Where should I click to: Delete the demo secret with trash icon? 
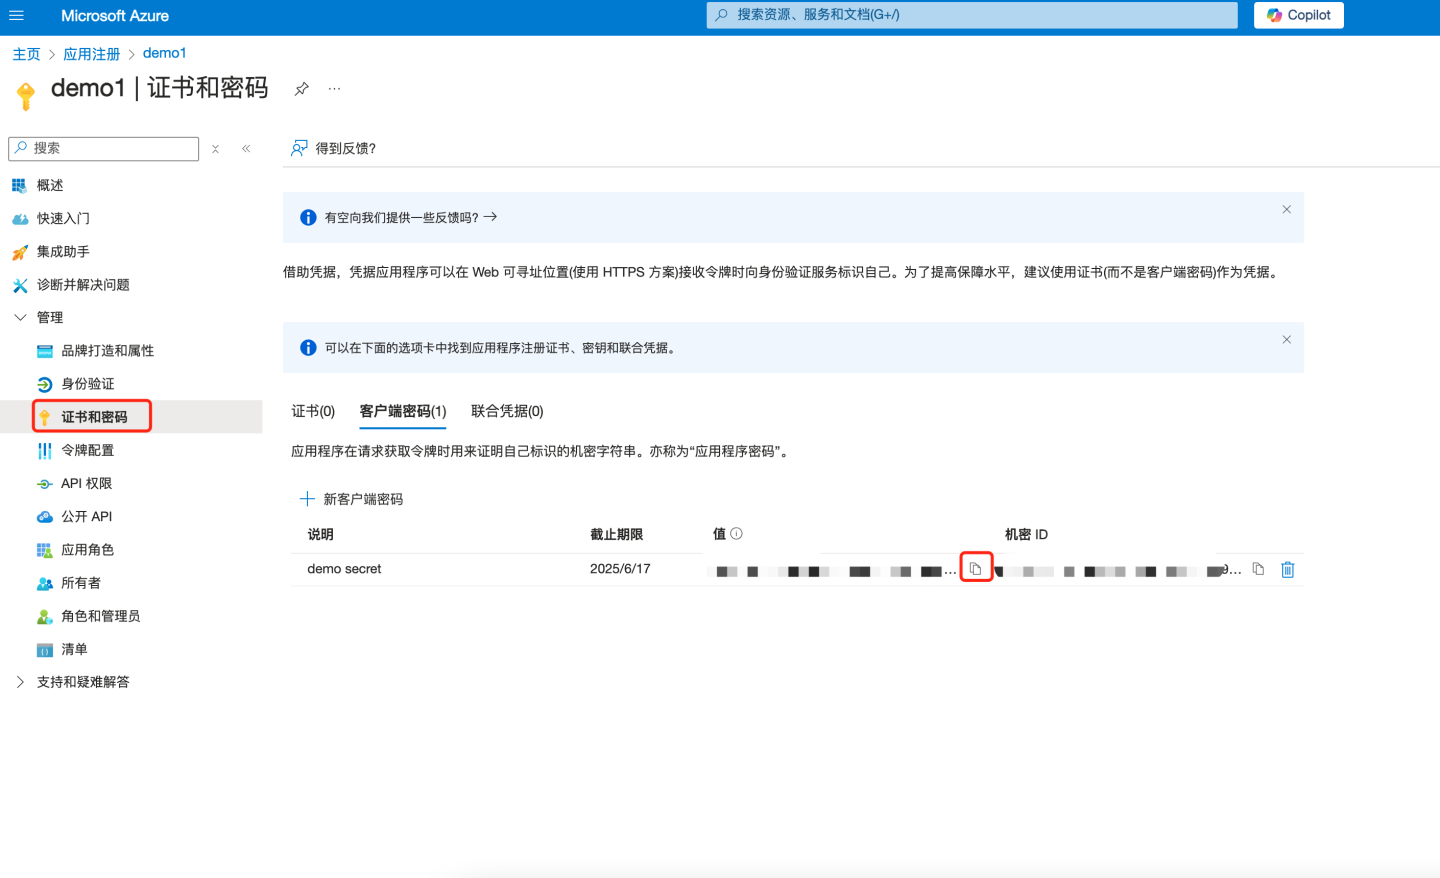[1288, 569]
